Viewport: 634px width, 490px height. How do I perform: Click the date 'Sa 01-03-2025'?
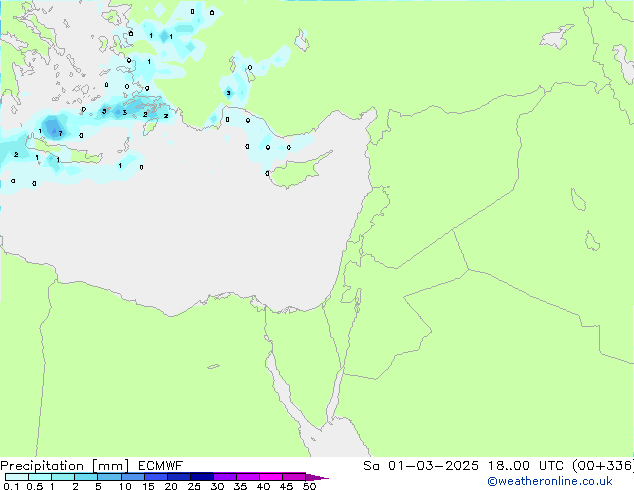[x=421, y=466]
